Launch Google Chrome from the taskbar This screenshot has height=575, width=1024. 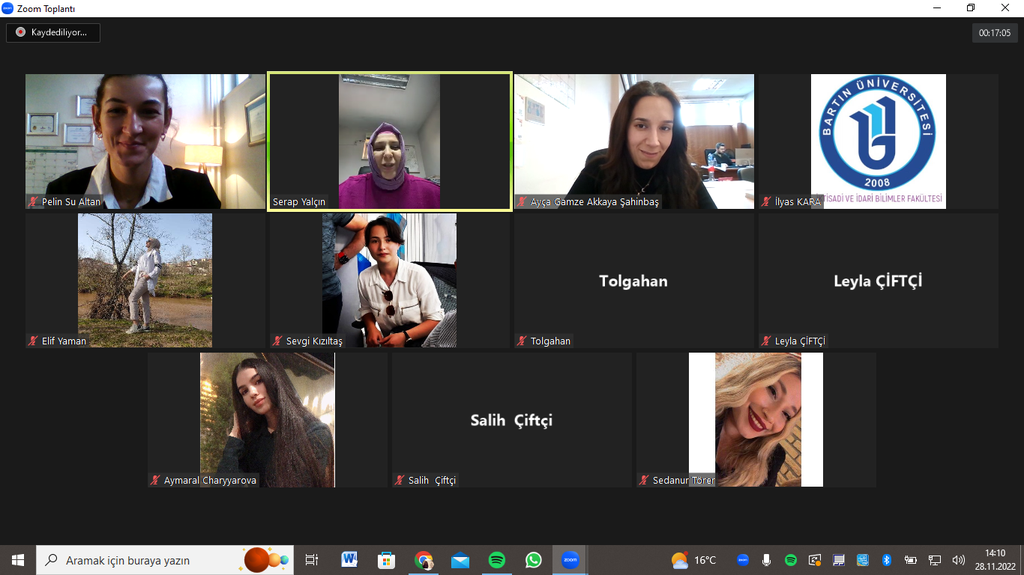click(x=424, y=560)
